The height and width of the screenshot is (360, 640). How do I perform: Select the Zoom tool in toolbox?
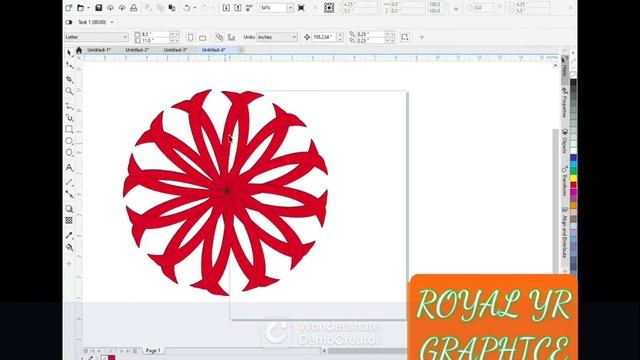click(x=69, y=91)
